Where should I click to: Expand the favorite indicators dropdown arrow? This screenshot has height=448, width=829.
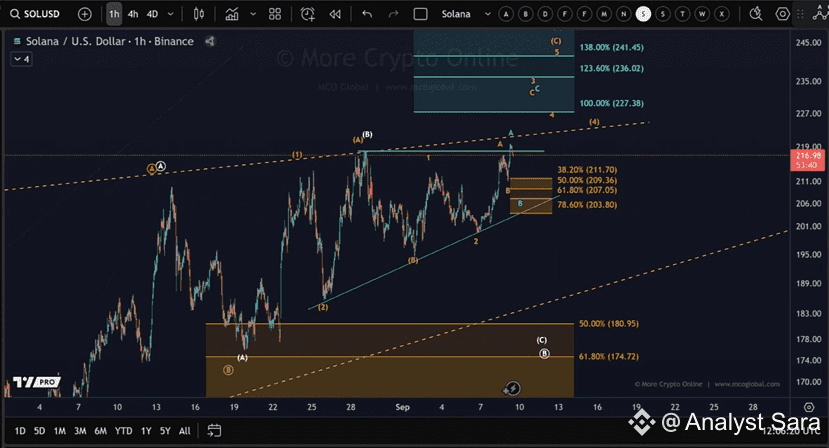coord(253,14)
